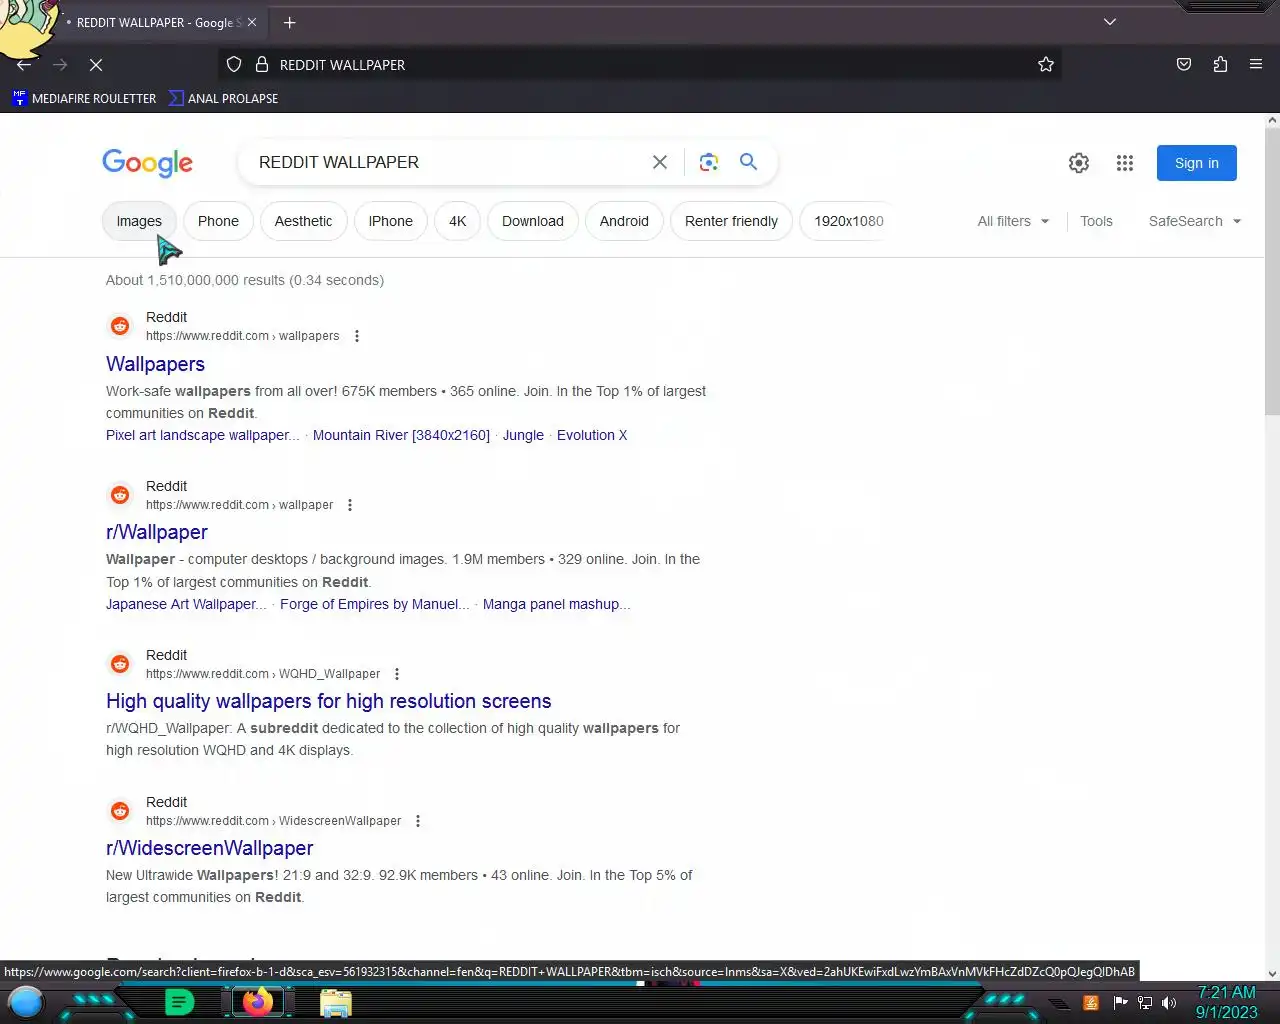This screenshot has width=1280, height=1024.
Task: Click the Action Center flag icon
Action: 1120,1002
